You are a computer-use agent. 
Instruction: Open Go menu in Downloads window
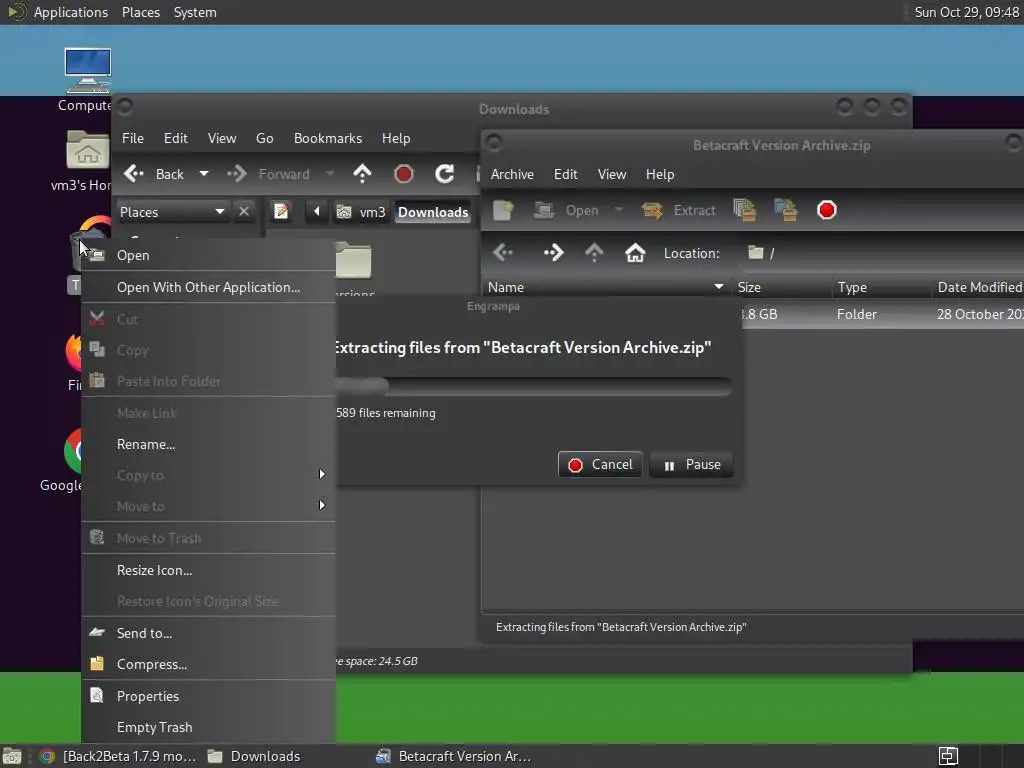pyautogui.click(x=264, y=138)
